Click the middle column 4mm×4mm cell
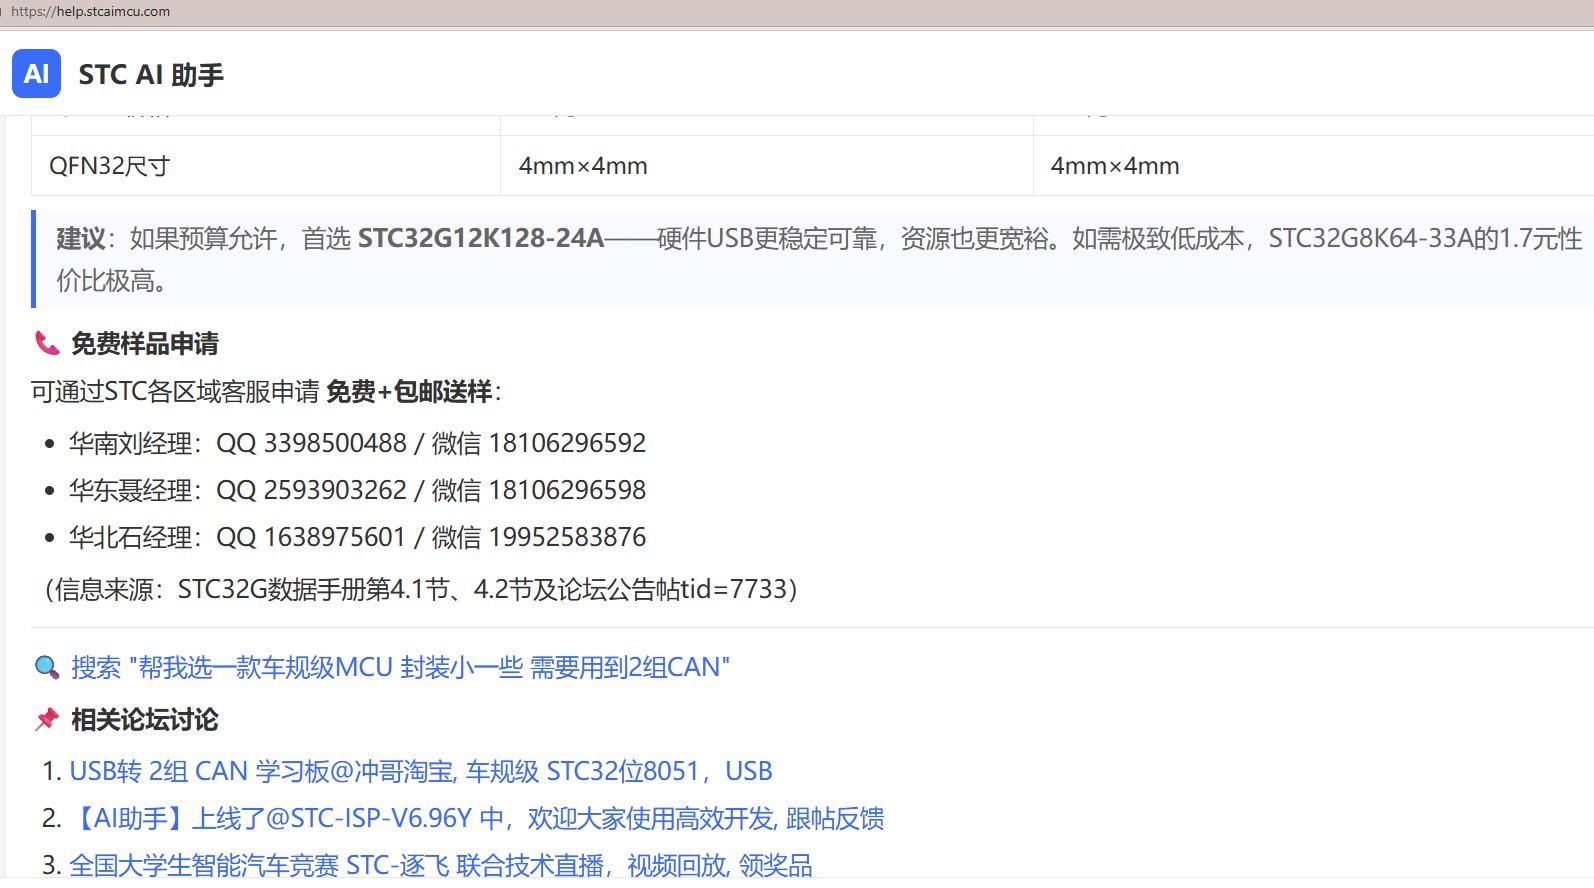Screen dimensions: 1594x888 (767, 166)
